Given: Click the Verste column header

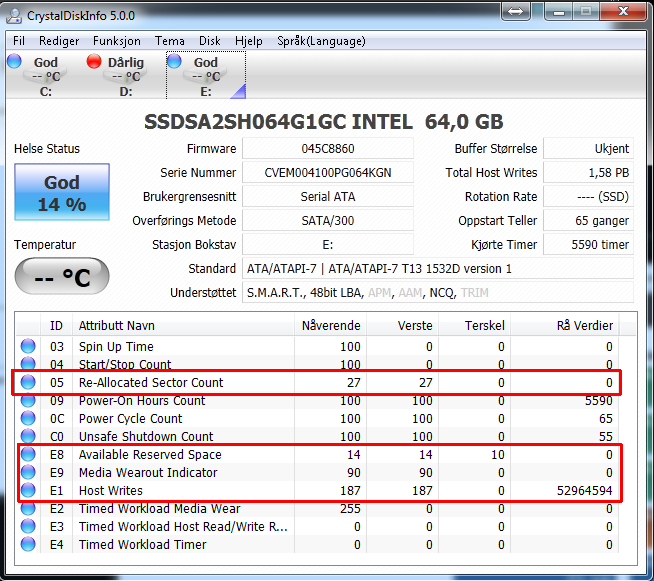Looking at the screenshot, I should tap(402, 325).
